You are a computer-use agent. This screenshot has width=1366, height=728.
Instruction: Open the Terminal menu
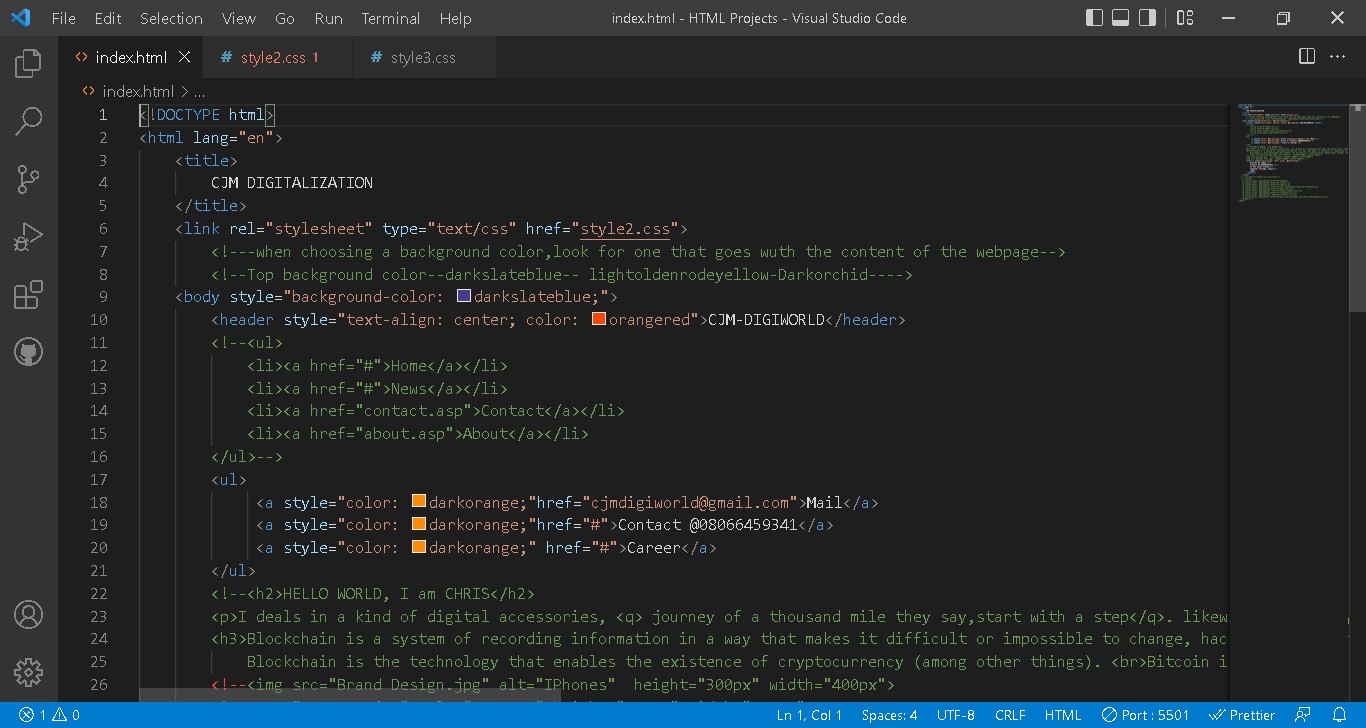point(390,18)
